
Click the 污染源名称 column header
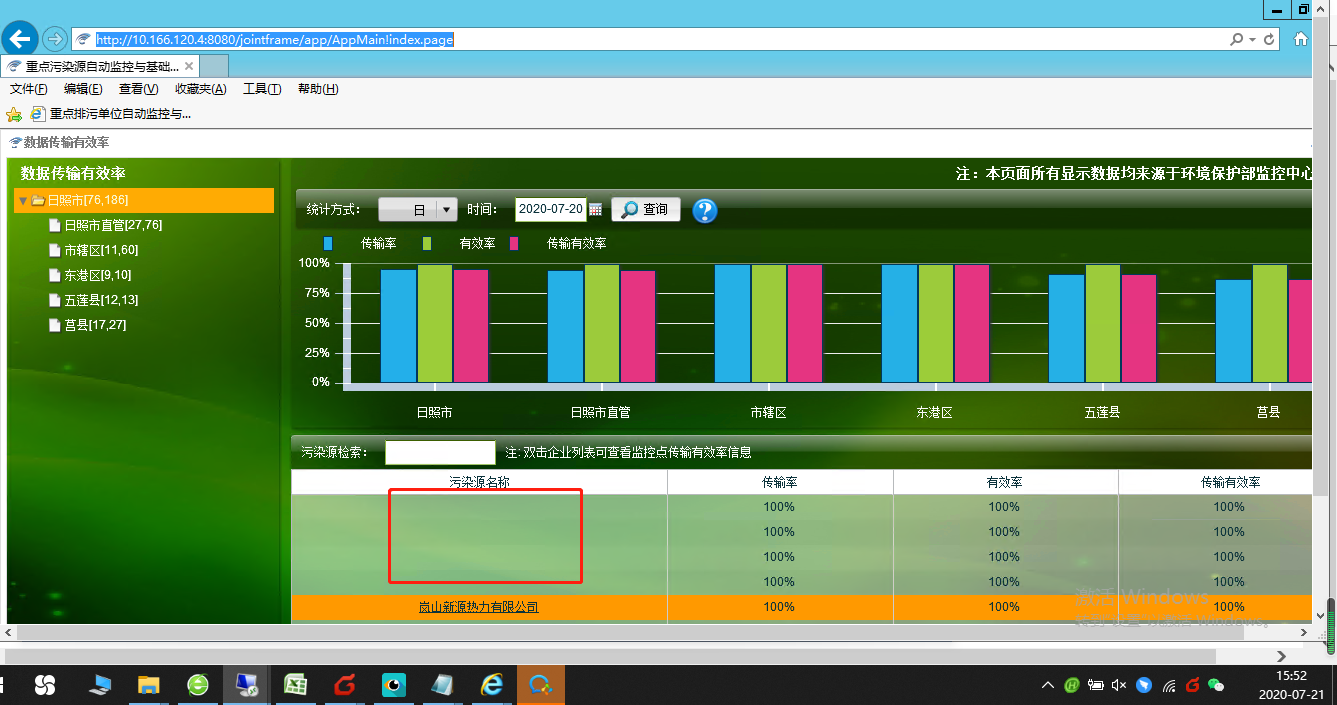coord(479,482)
